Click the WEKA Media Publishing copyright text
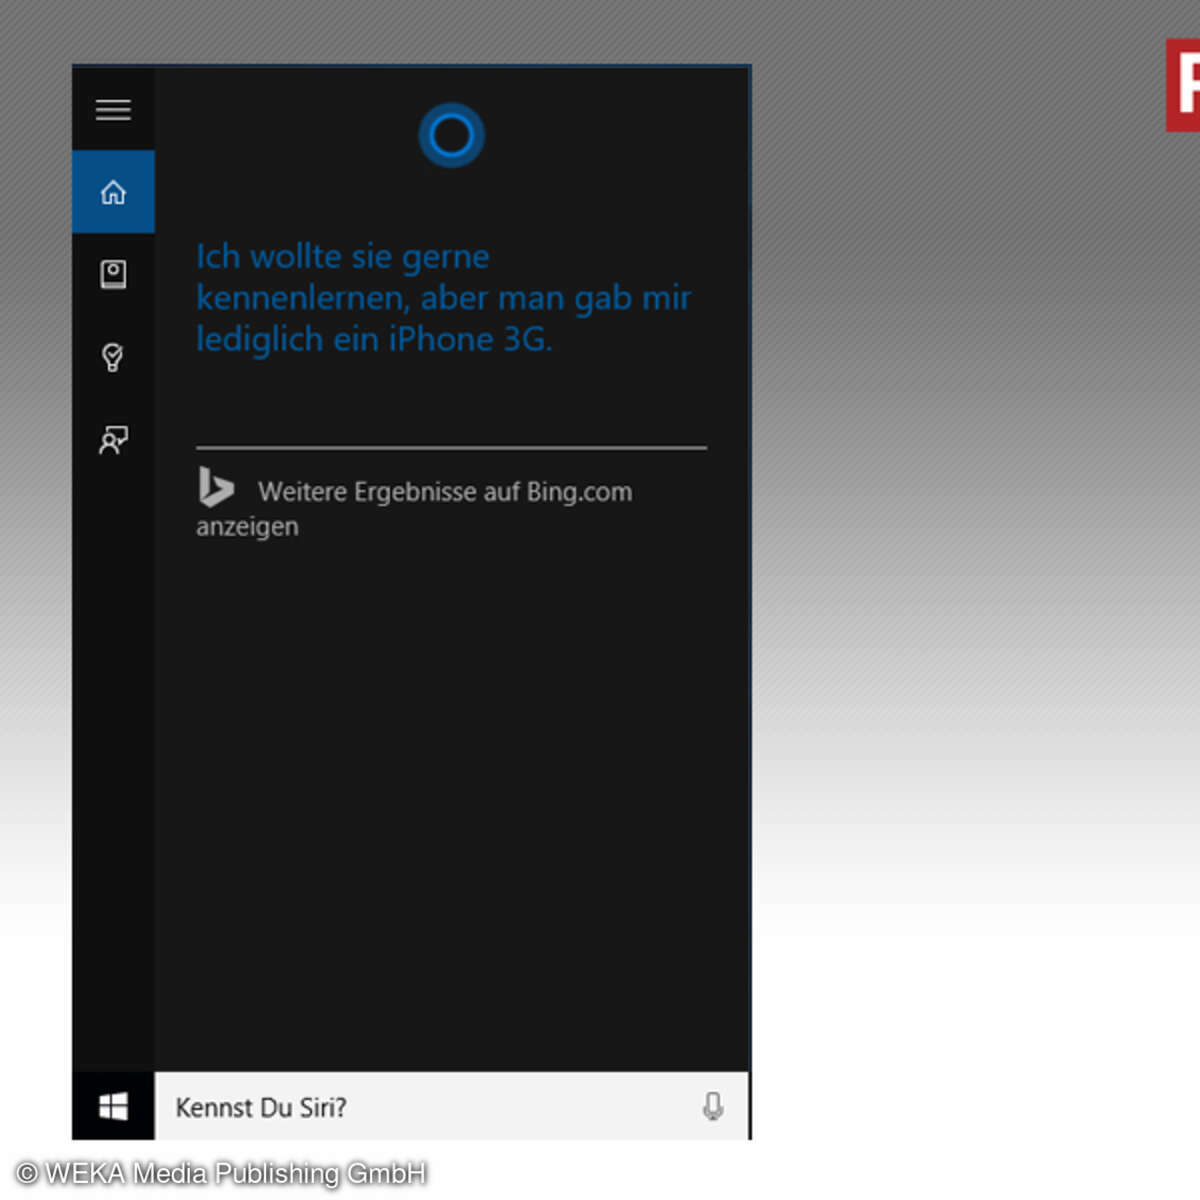The image size is (1200, 1200). pyautogui.click(x=222, y=1173)
